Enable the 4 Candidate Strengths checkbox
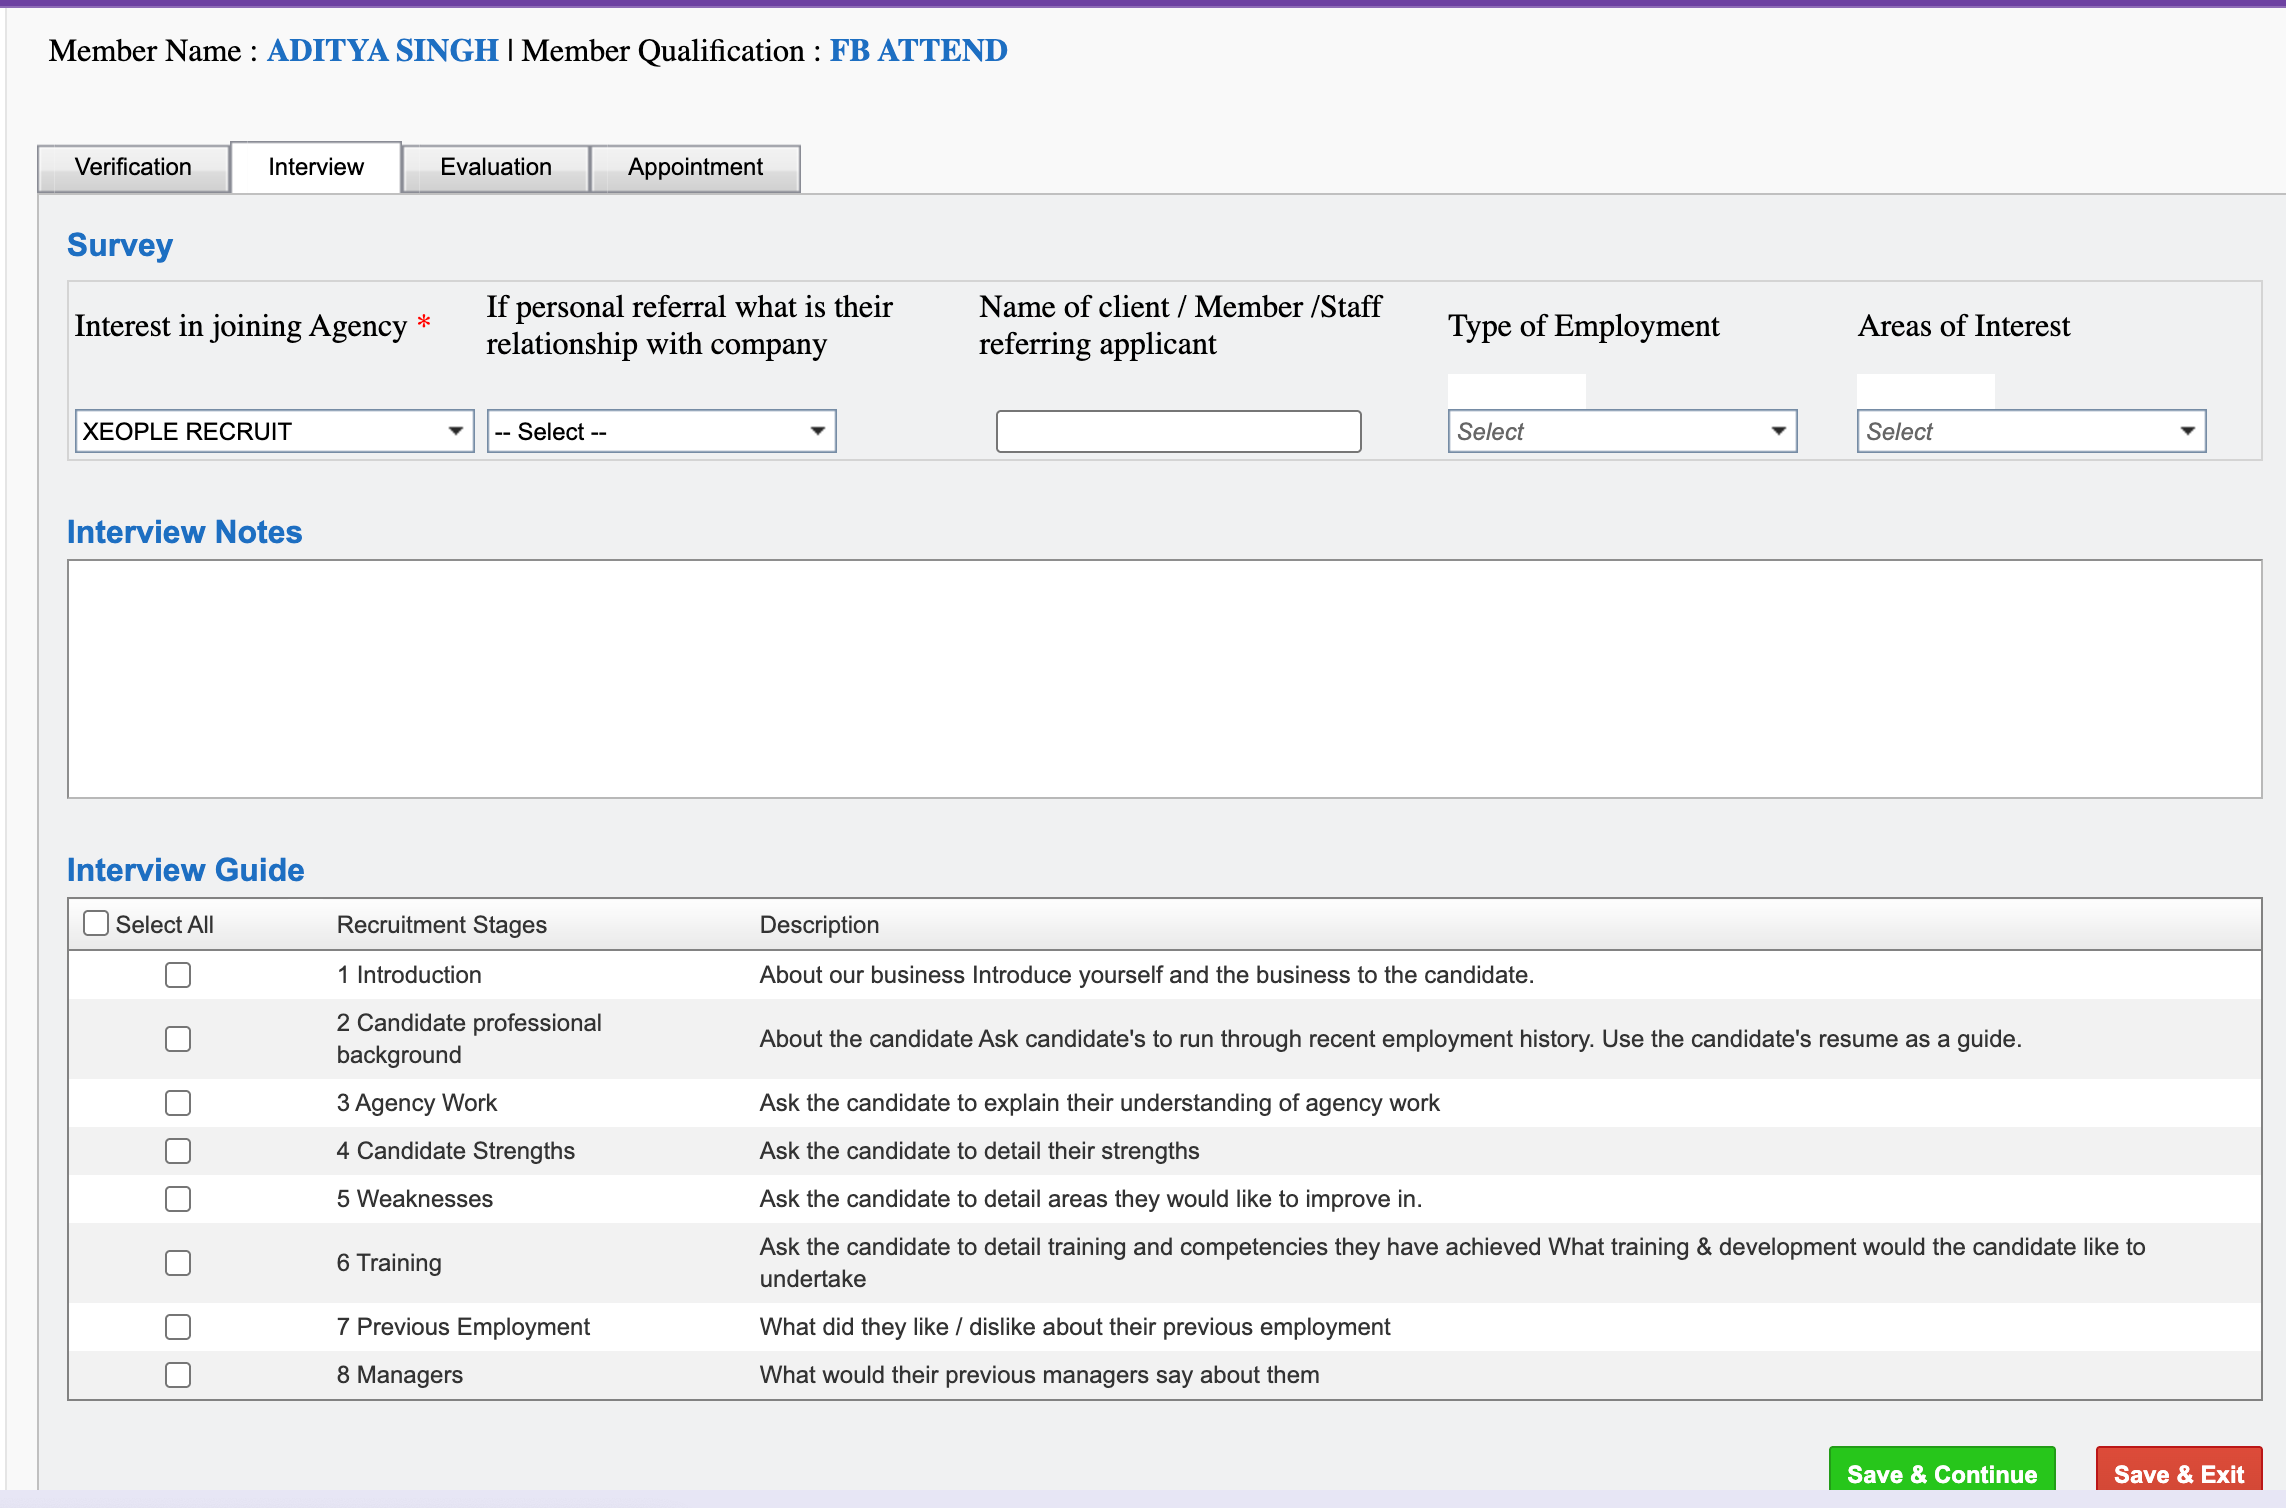This screenshot has width=2286, height=1508. [178, 1151]
